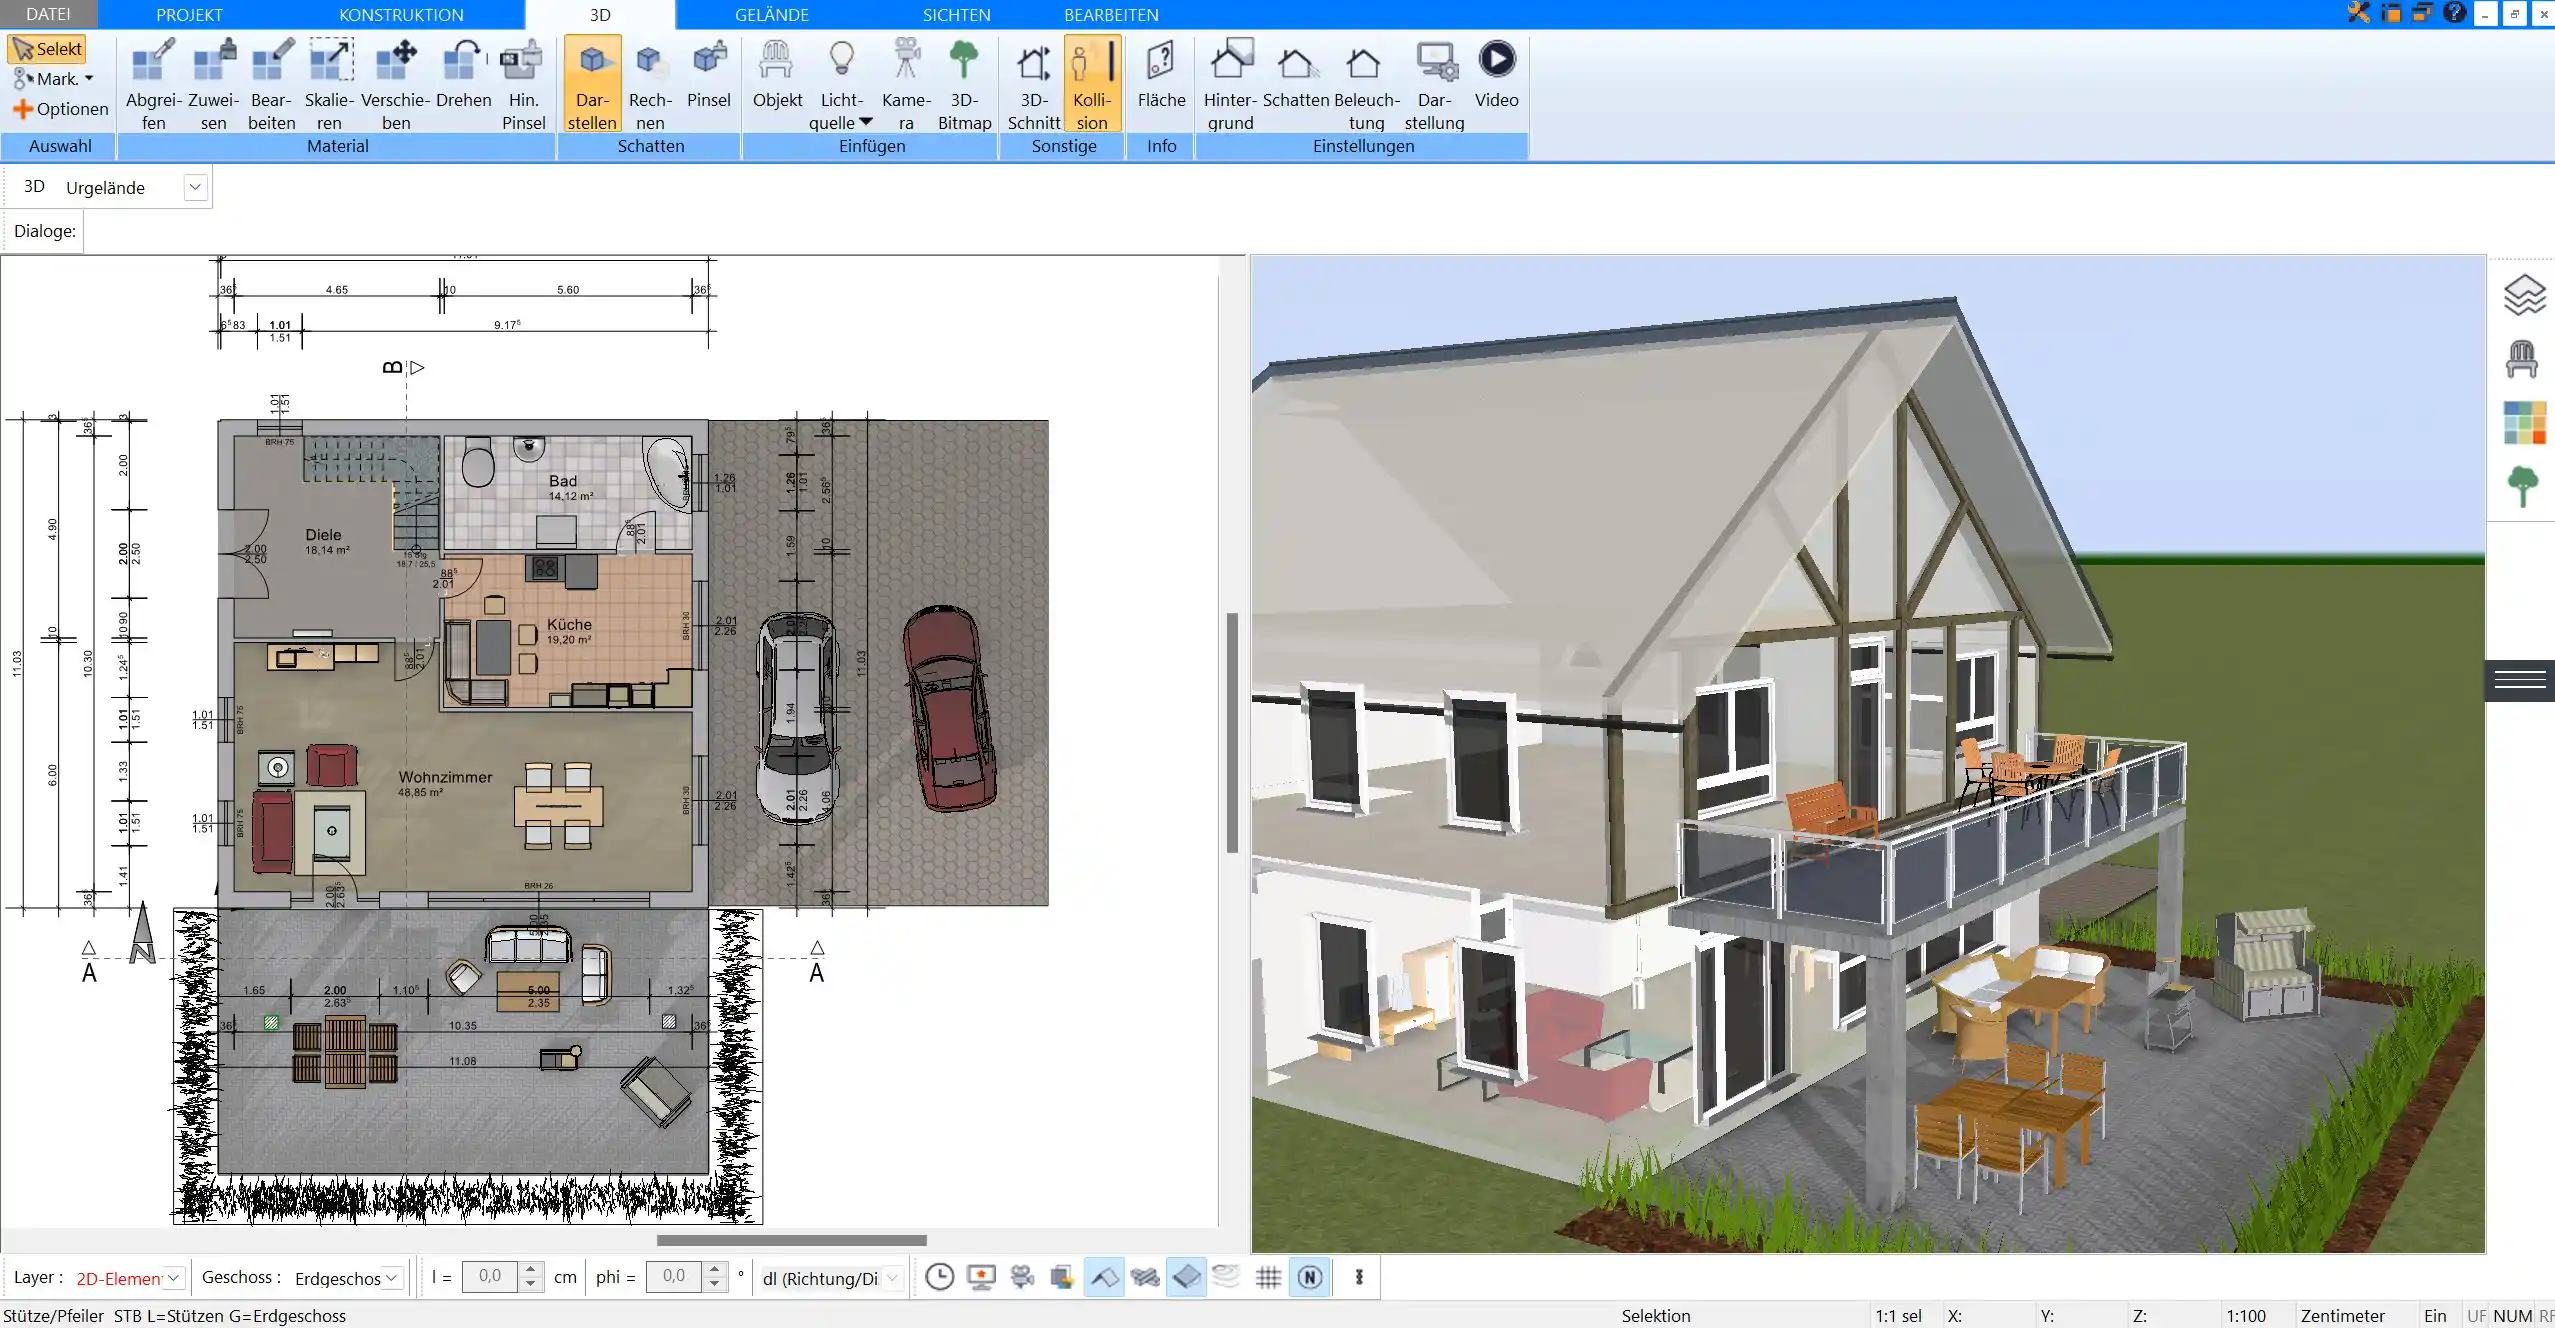
Task: Open the Darstellung display settings
Action: [1434, 84]
